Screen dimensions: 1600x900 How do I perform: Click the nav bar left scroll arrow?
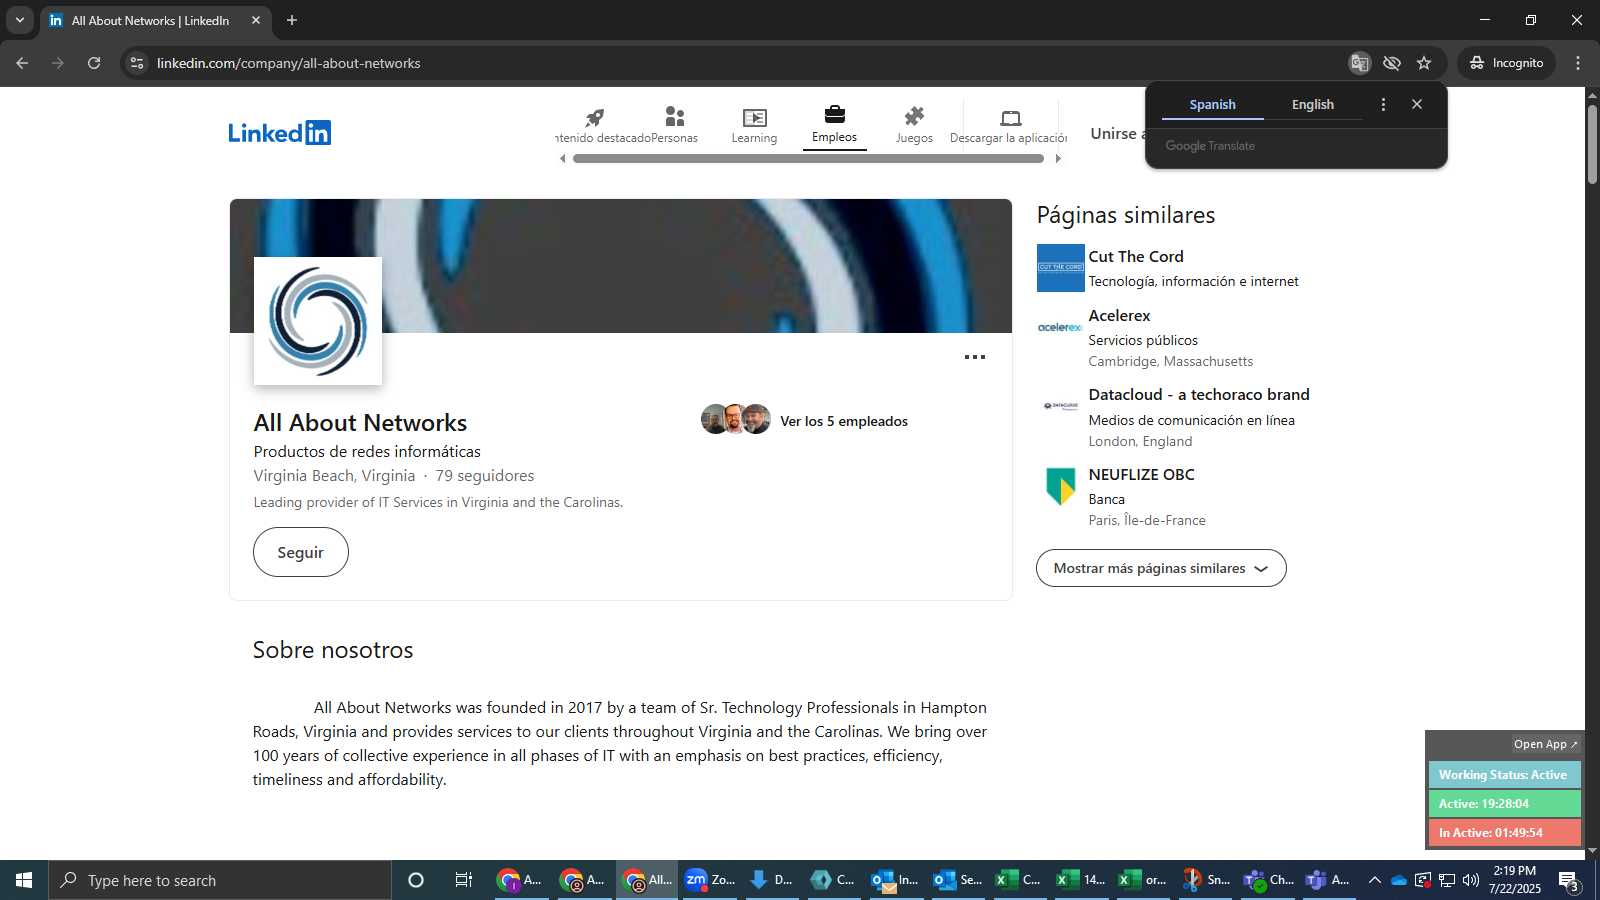[x=562, y=158]
